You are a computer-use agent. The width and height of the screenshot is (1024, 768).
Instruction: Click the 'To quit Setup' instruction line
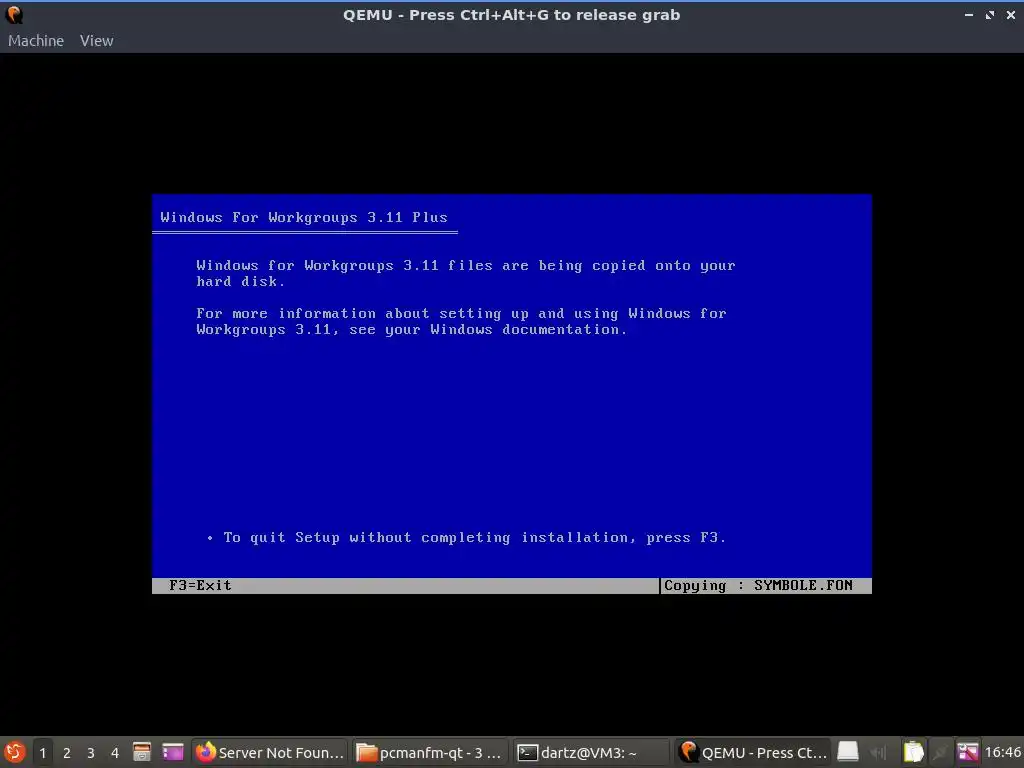coord(474,537)
